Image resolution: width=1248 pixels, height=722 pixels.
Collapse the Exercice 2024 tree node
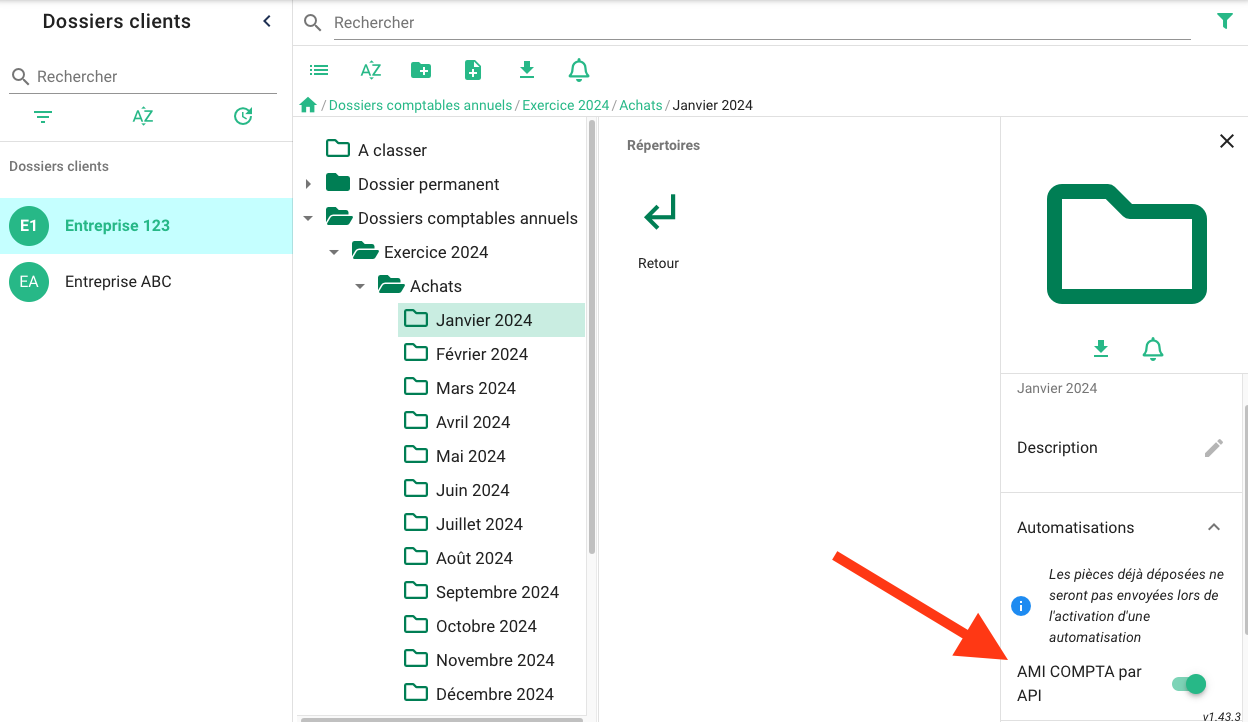tap(334, 252)
